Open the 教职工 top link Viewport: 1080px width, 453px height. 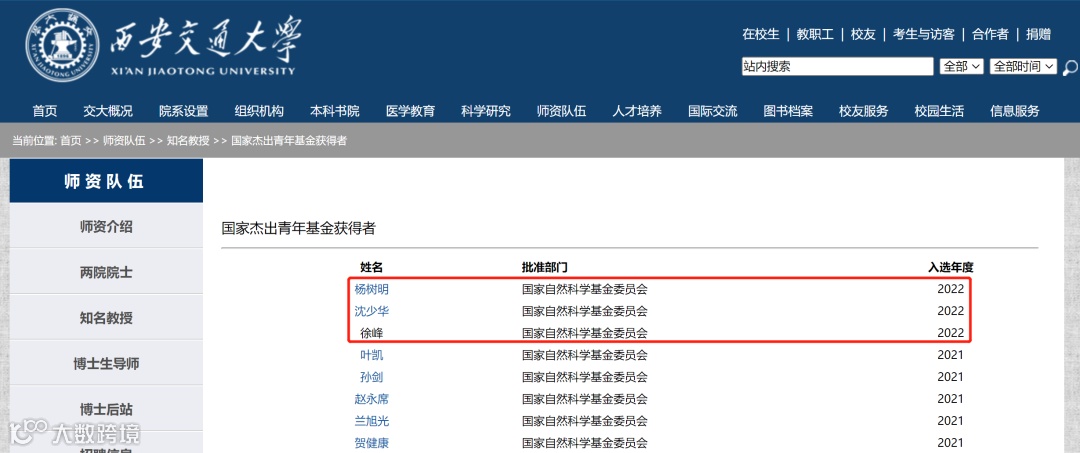pos(815,34)
